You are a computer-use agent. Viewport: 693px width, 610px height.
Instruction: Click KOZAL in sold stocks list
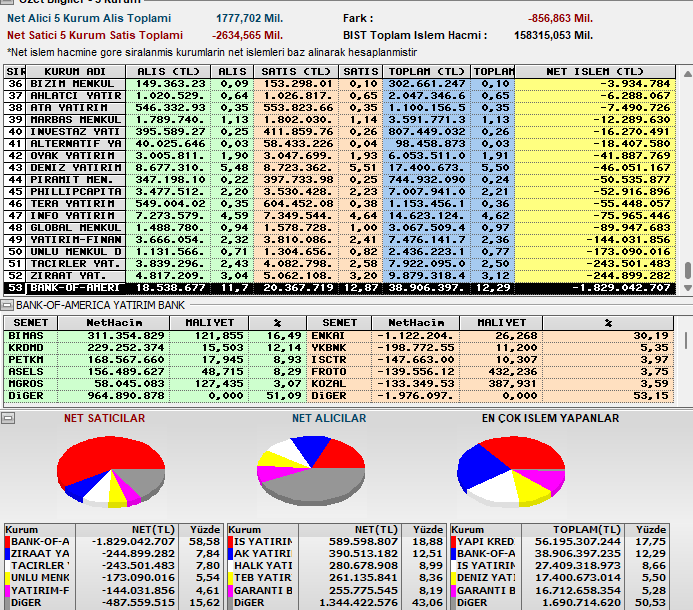pos(329,384)
